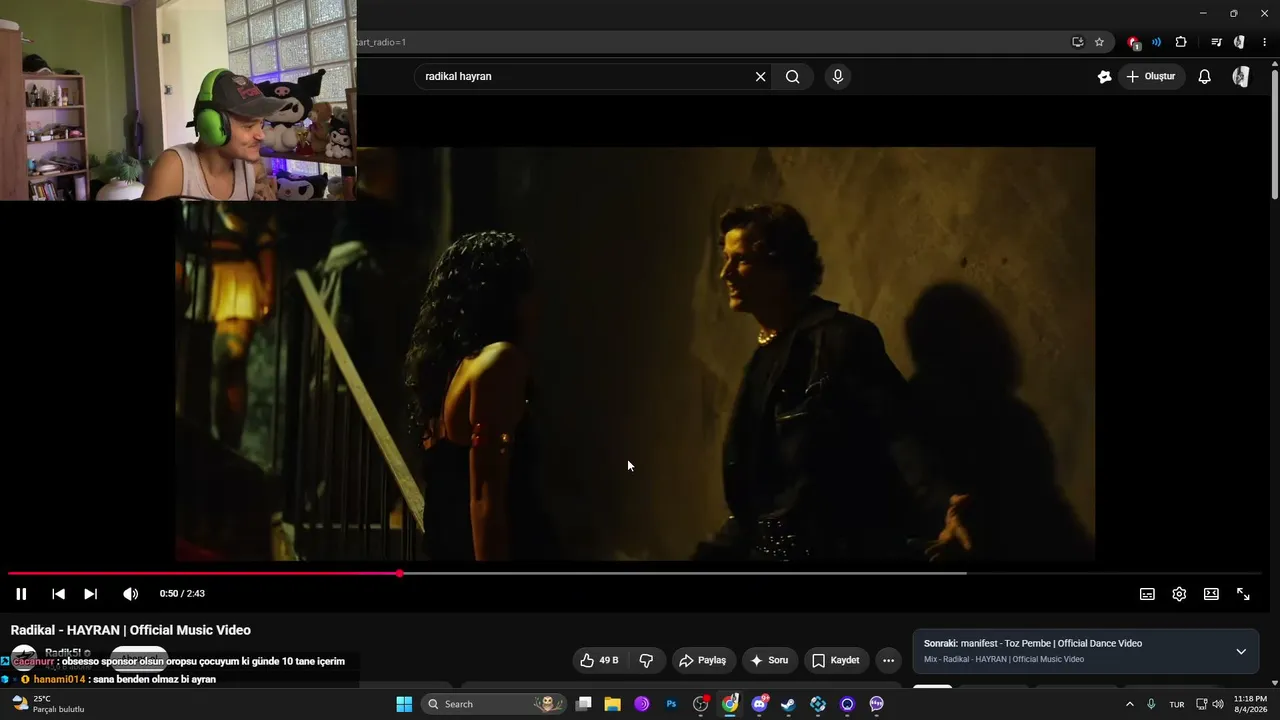Skip to the next video
1280x720 pixels.
(x=91, y=594)
